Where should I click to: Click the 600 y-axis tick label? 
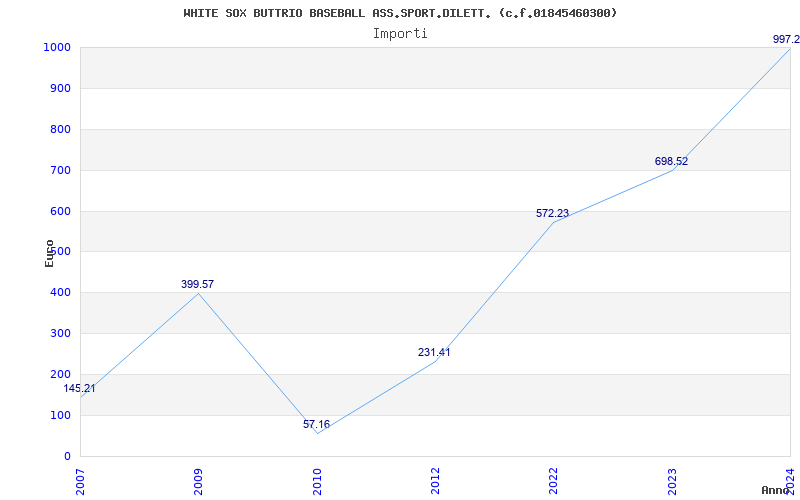(x=63, y=211)
